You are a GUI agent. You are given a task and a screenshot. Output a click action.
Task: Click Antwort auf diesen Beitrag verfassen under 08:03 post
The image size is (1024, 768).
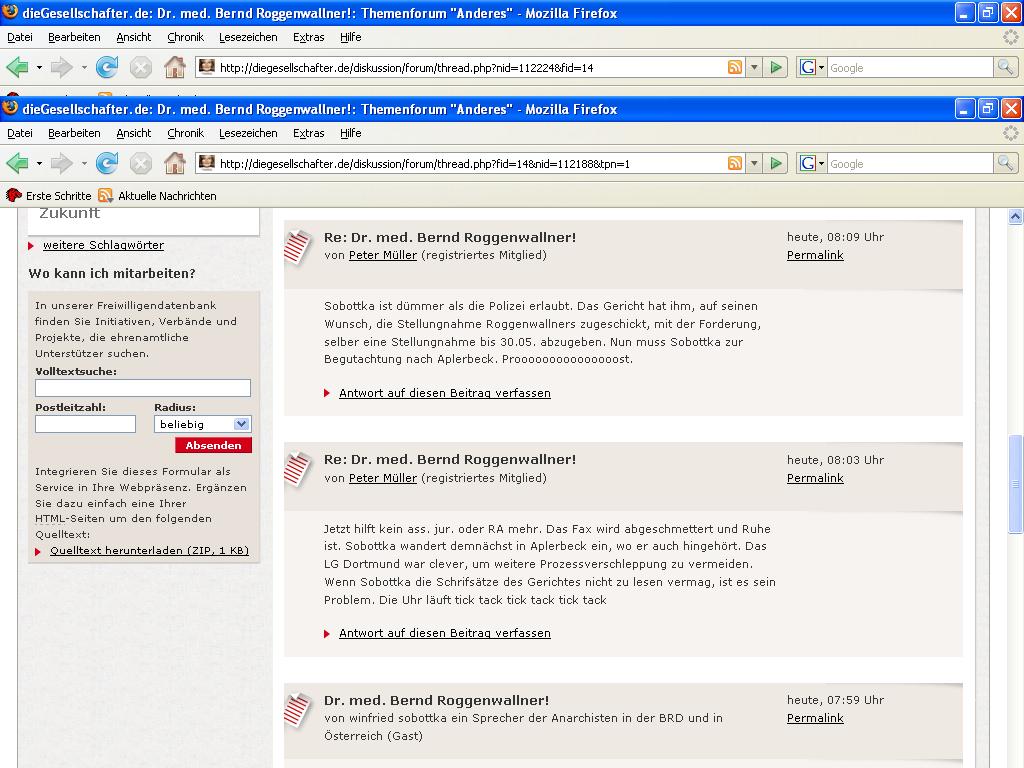coord(444,633)
